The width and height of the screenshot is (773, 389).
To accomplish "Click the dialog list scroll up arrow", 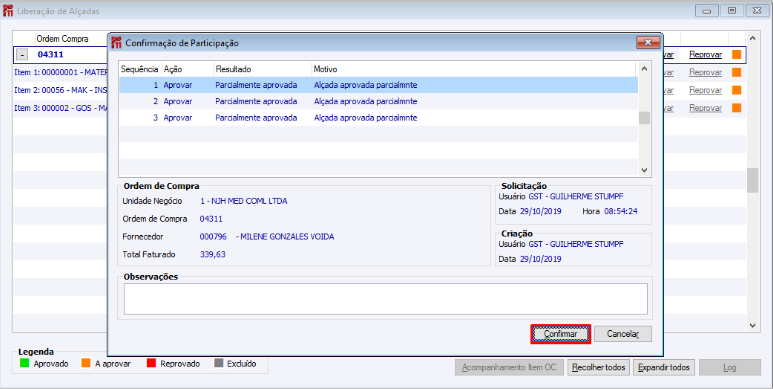I will point(644,69).
